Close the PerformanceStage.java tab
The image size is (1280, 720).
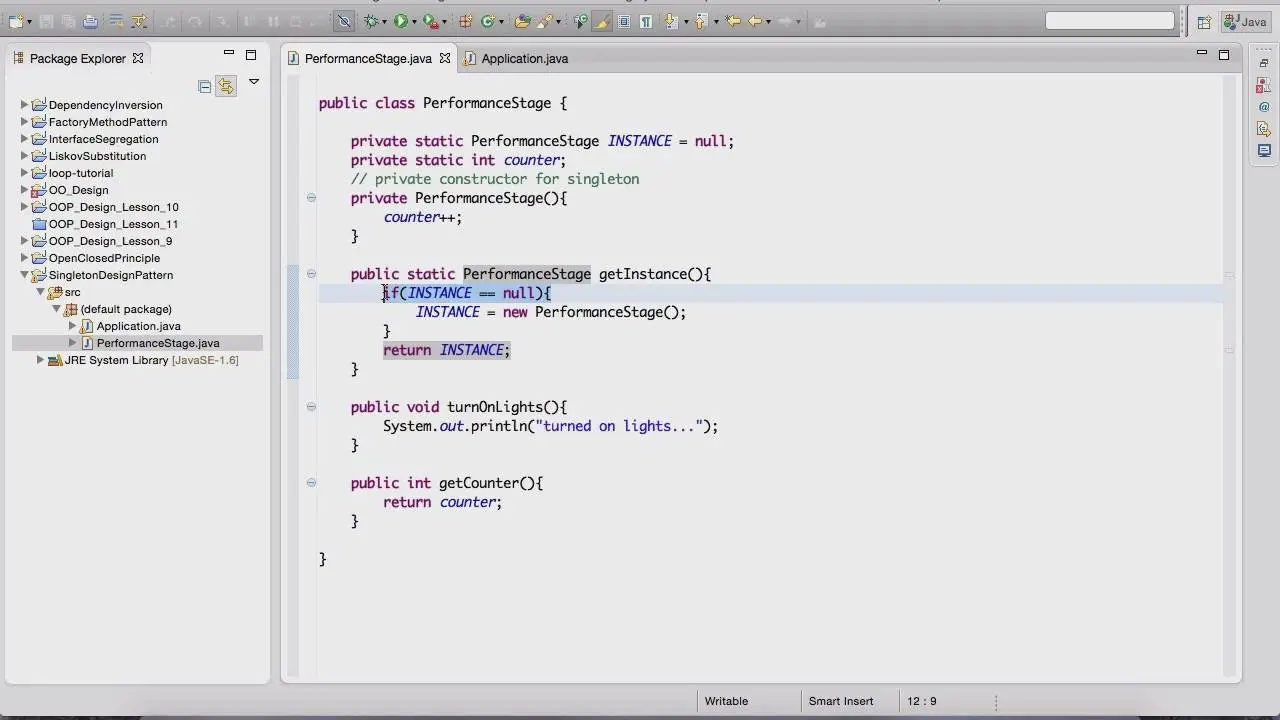445,58
